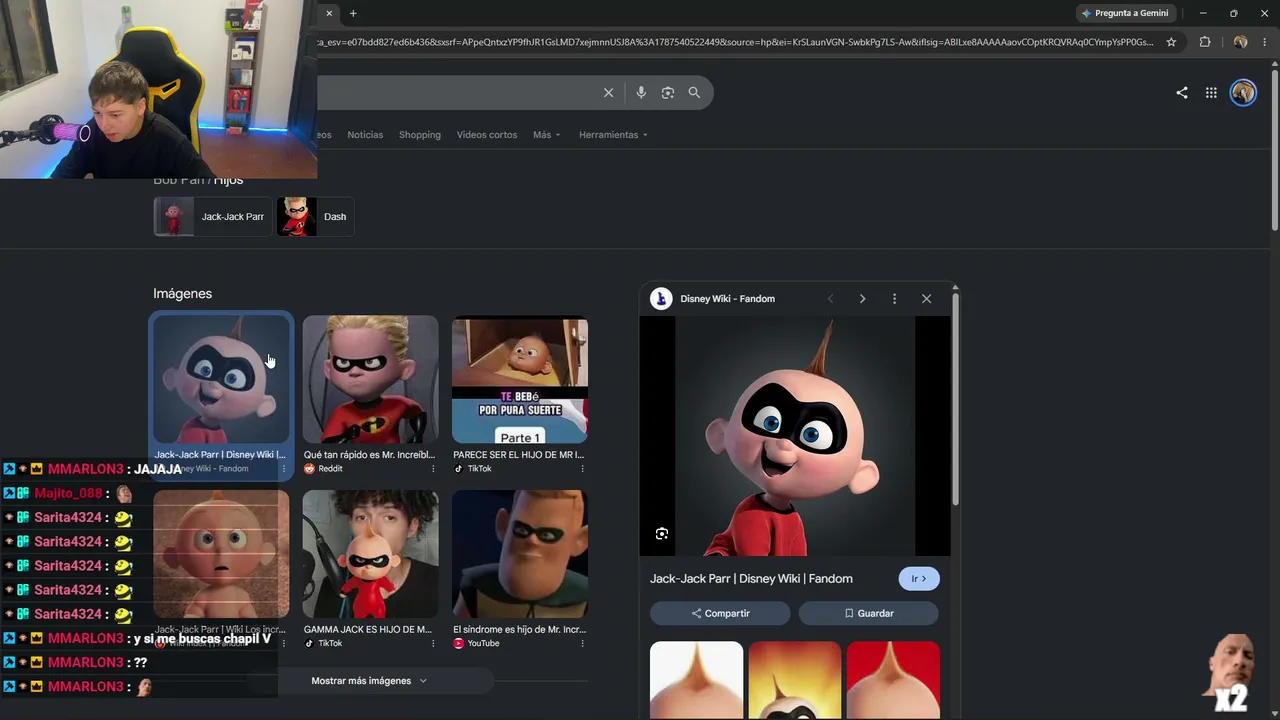
Task: Open the Jack-Jack Parr Disney Wiki Fandom title link
Action: 751,579
